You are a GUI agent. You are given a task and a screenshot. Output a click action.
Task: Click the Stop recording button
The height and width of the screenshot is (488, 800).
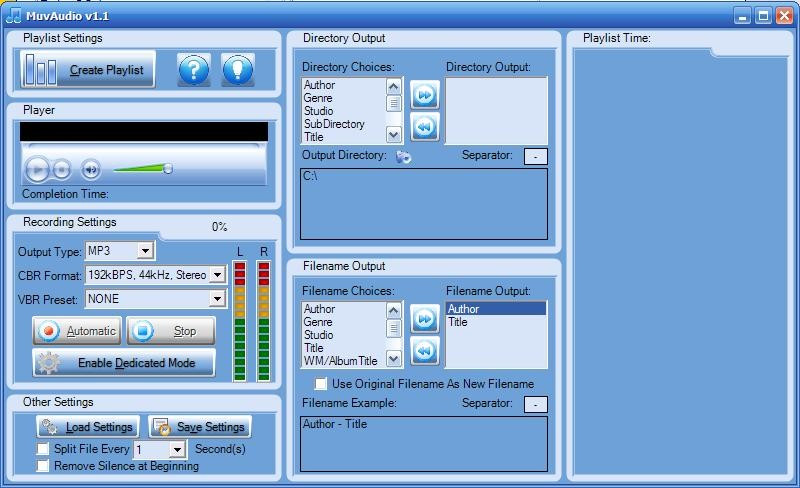click(171, 331)
